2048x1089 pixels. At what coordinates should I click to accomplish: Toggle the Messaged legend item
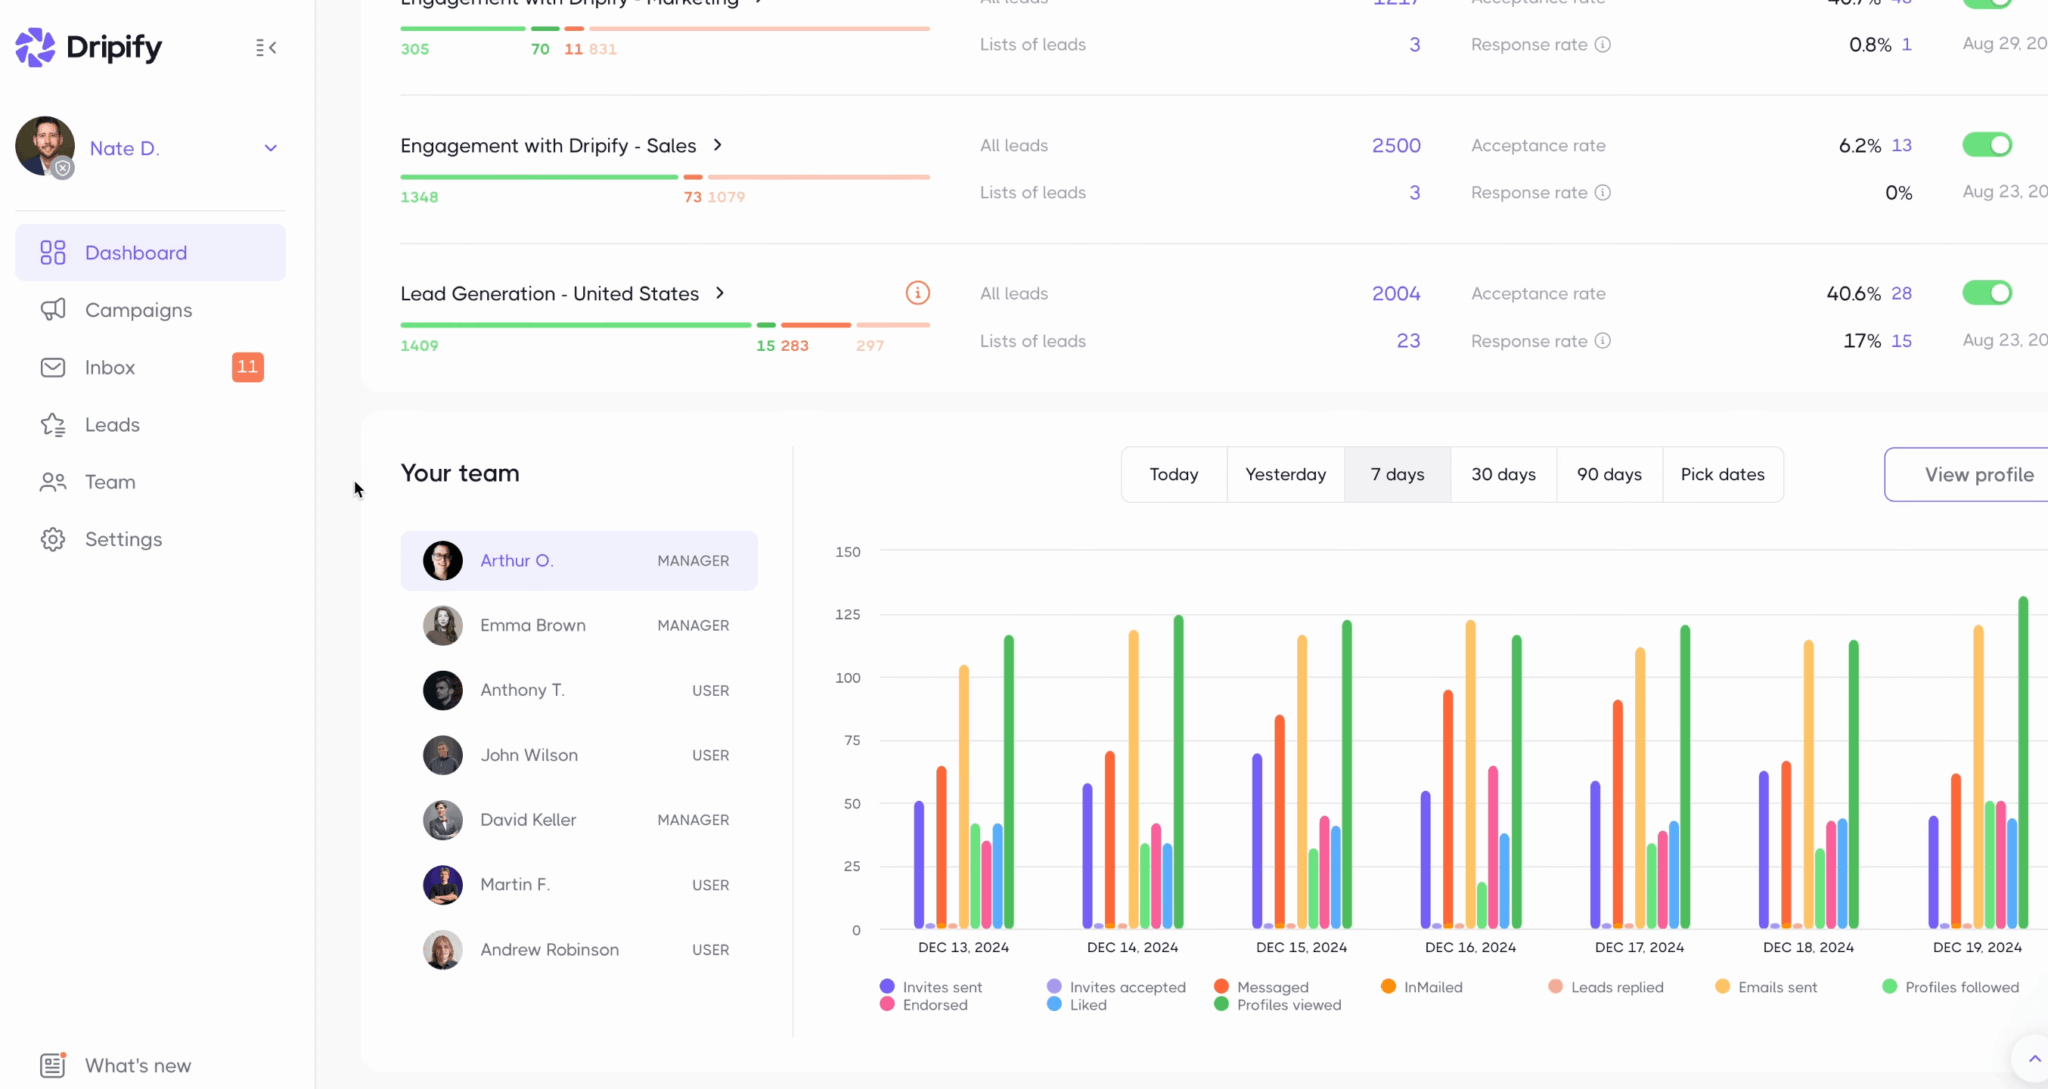1261,987
